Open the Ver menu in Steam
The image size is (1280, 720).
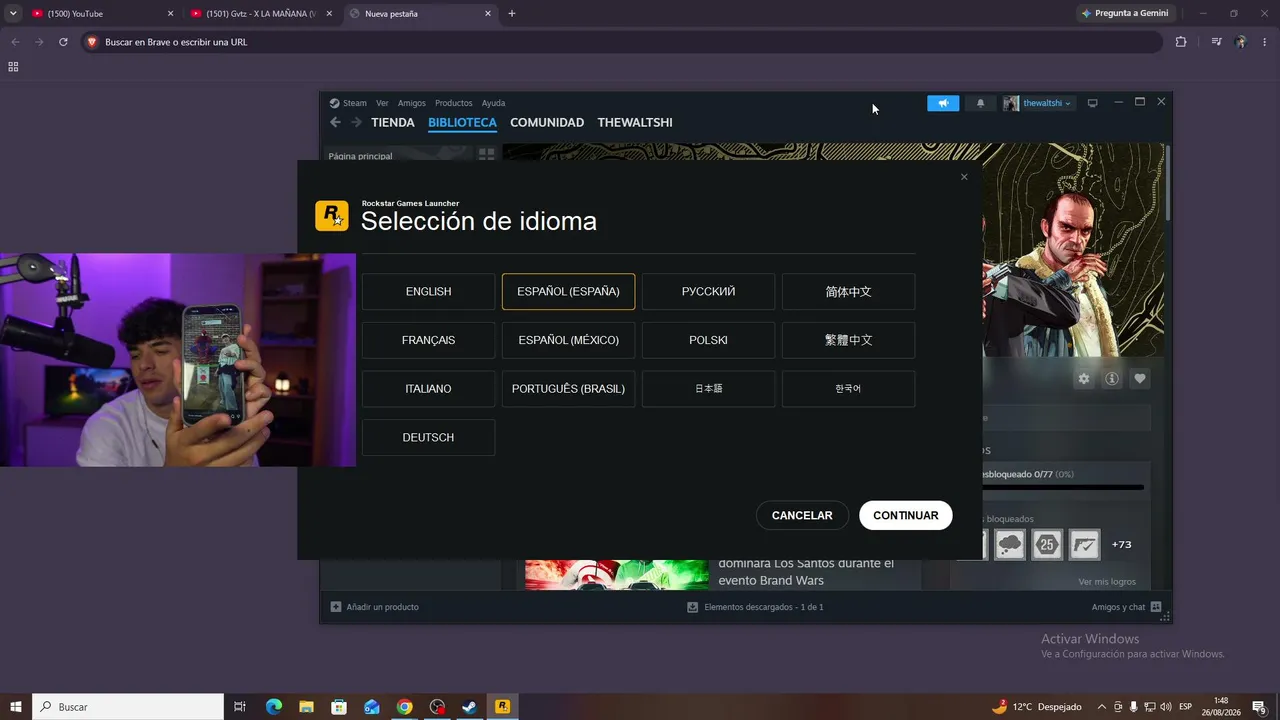click(382, 103)
